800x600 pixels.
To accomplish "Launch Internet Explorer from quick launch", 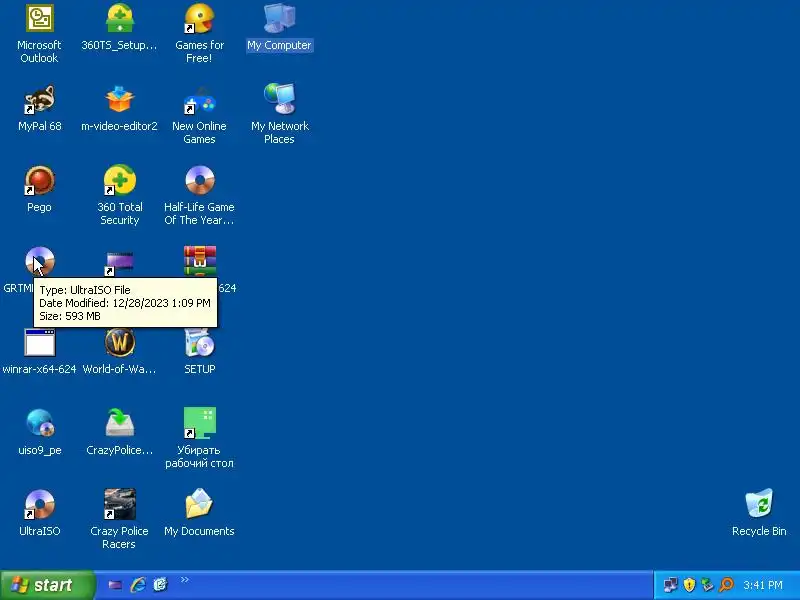I will [x=138, y=585].
